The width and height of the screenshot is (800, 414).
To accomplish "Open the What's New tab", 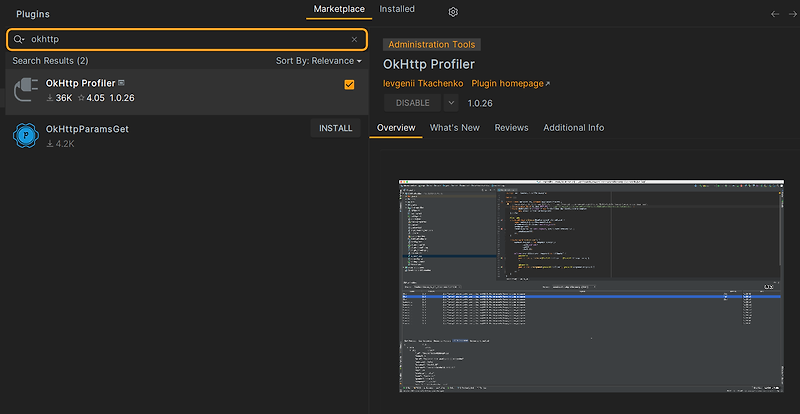I will (455, 128).
